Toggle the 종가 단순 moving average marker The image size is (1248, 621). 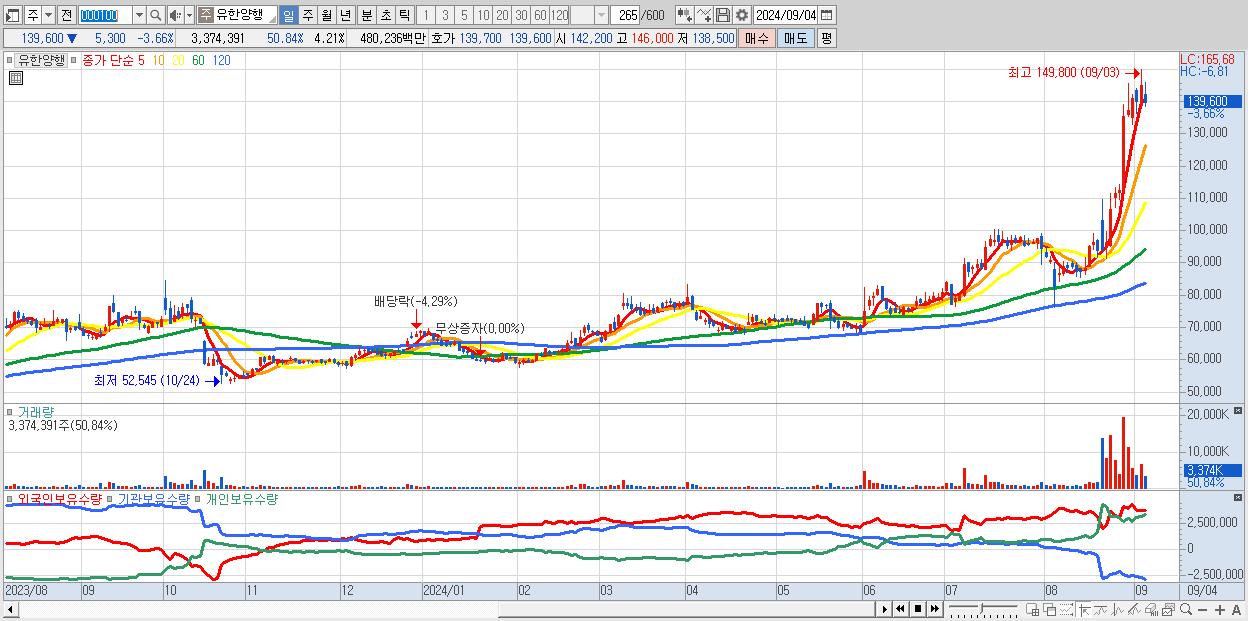tap(75, 60)
